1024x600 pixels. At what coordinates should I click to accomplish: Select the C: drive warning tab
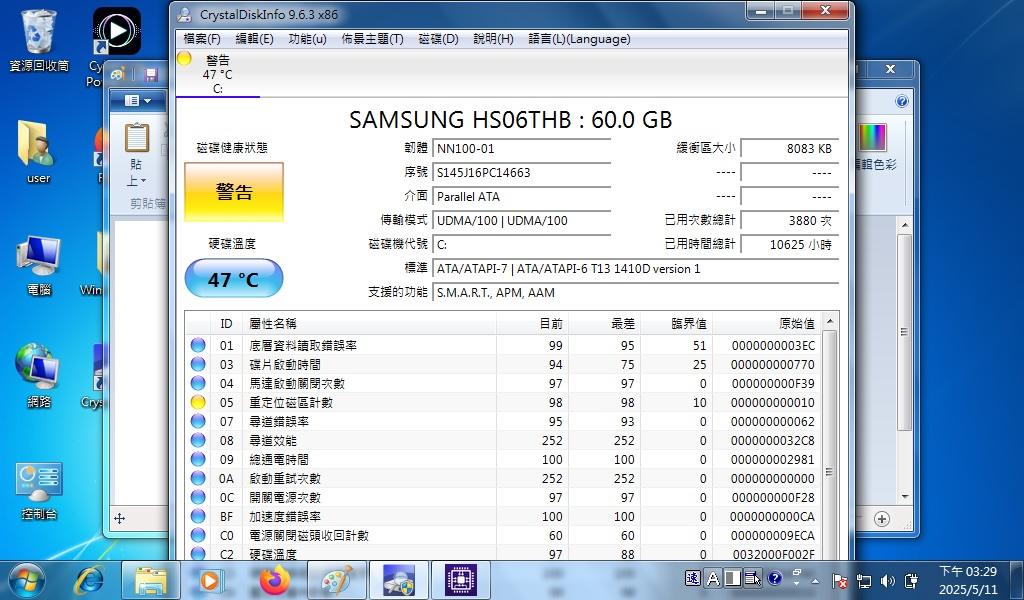[217, 75]
